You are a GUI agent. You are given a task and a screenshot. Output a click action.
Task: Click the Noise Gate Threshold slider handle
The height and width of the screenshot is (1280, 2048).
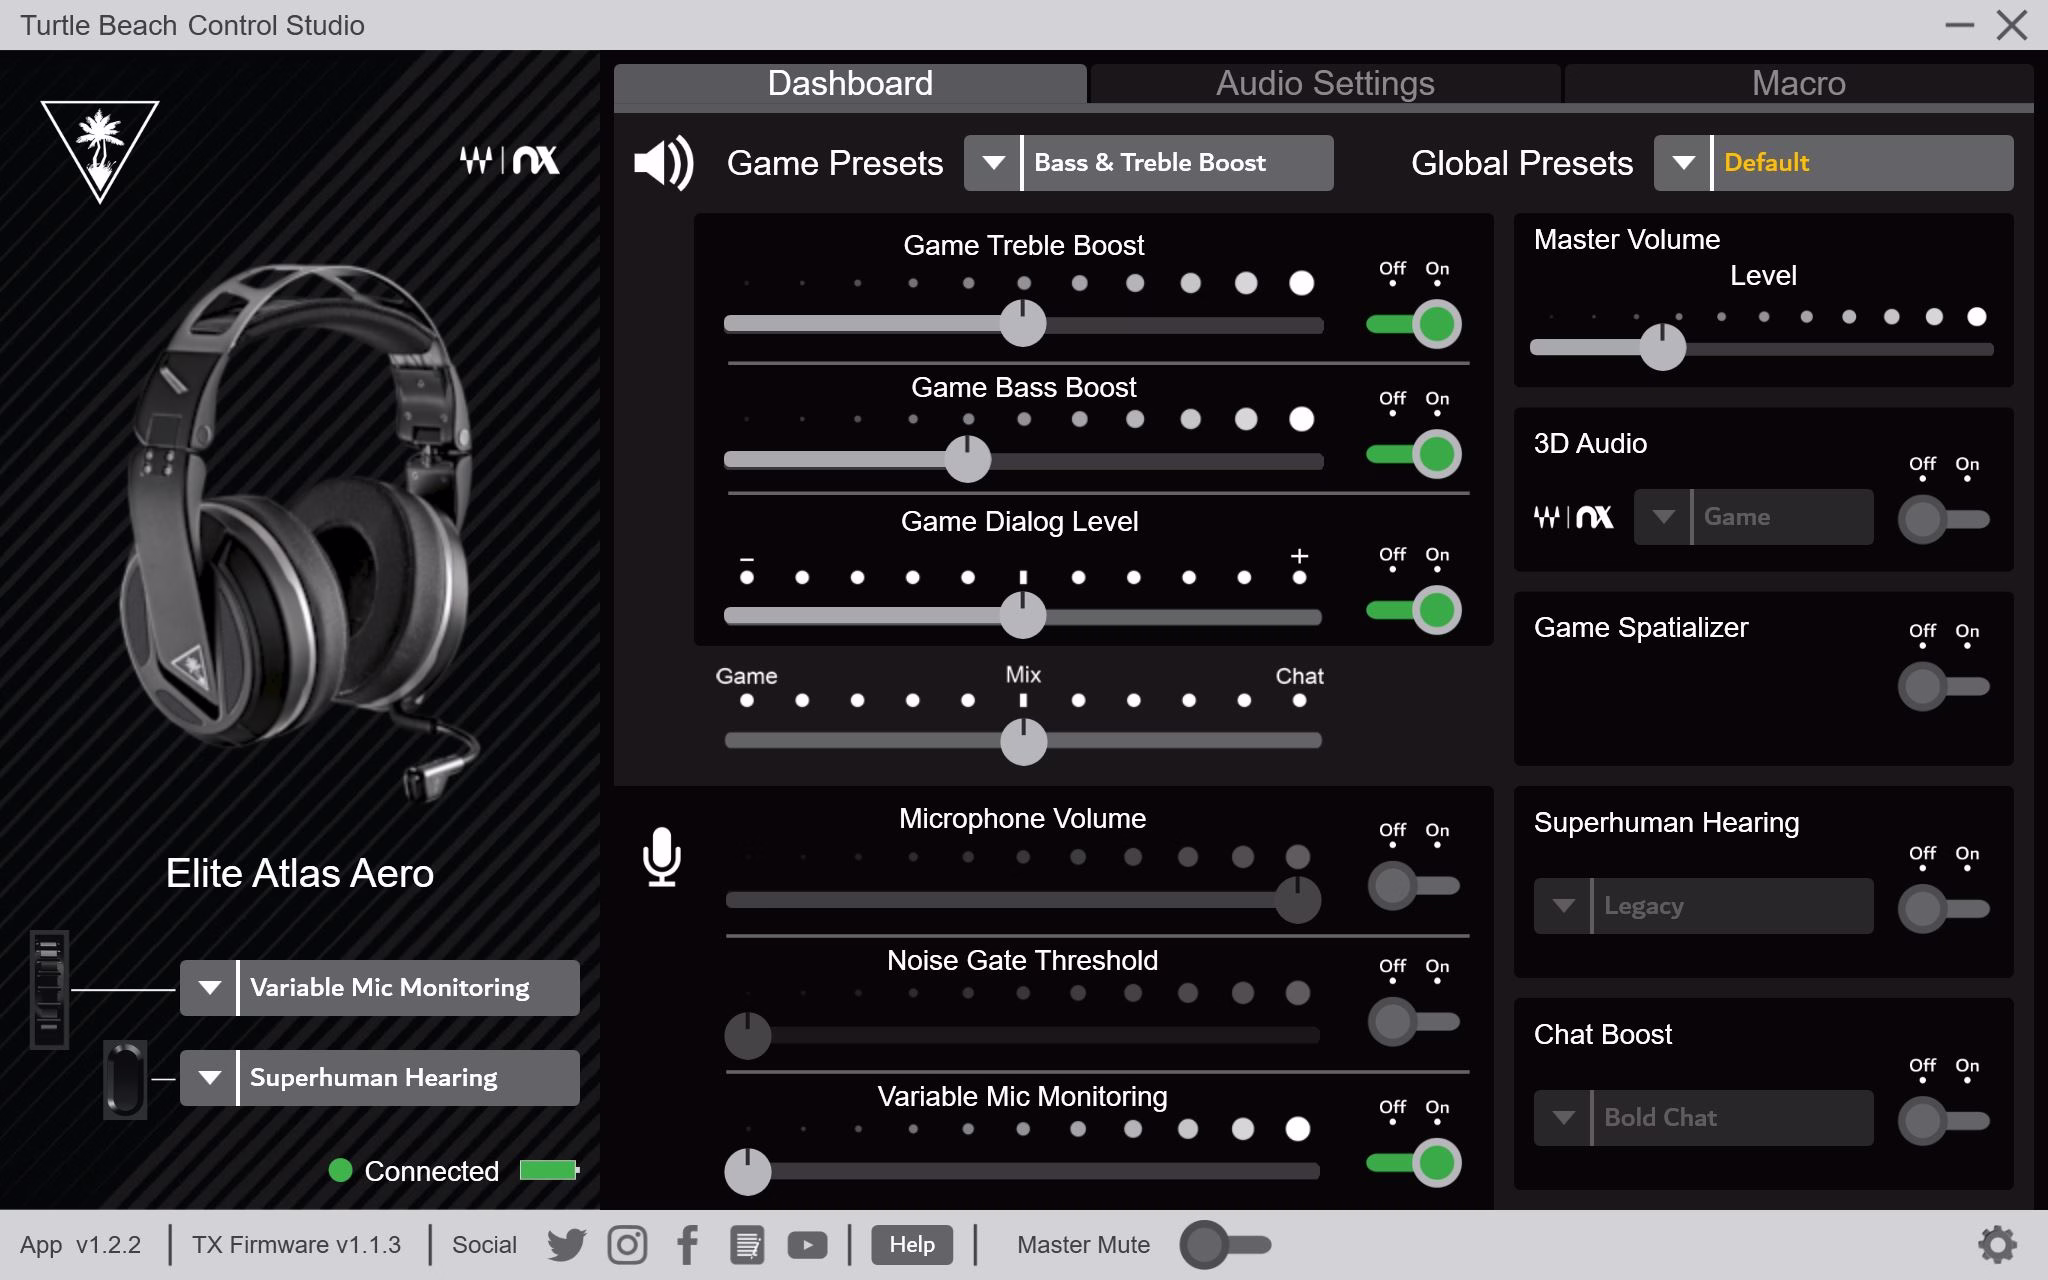748,1036
